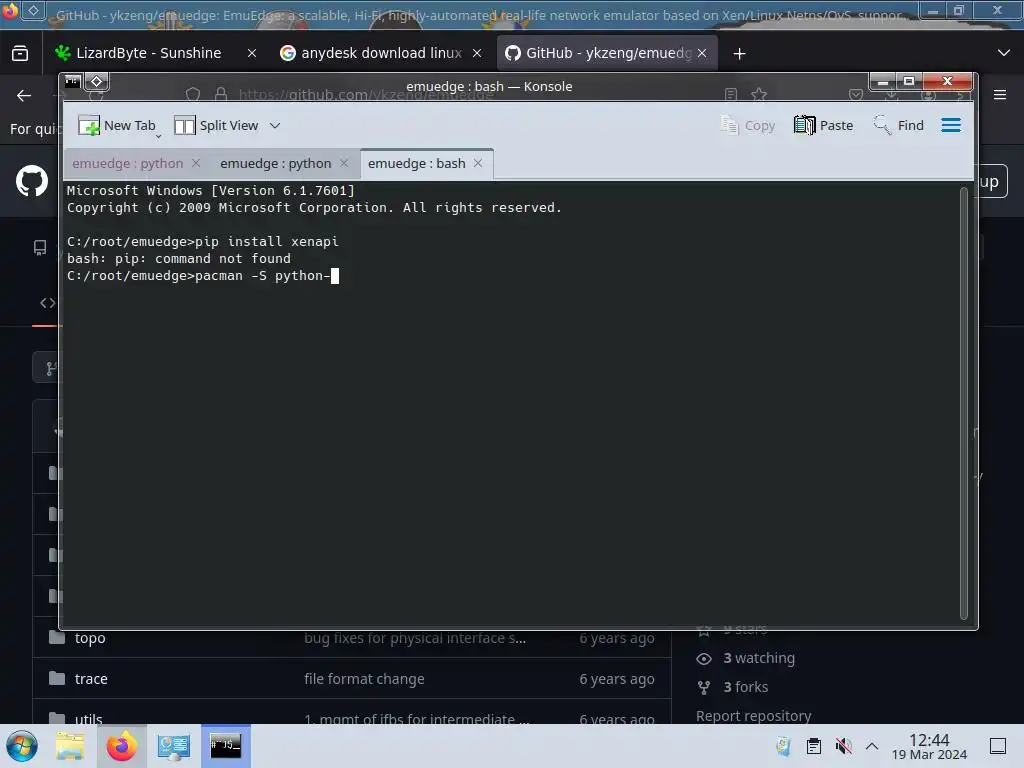Click show desktop button in taskbar
Image resolution: width=1024 pixels, height=768 pixels.
click(998, 746)
